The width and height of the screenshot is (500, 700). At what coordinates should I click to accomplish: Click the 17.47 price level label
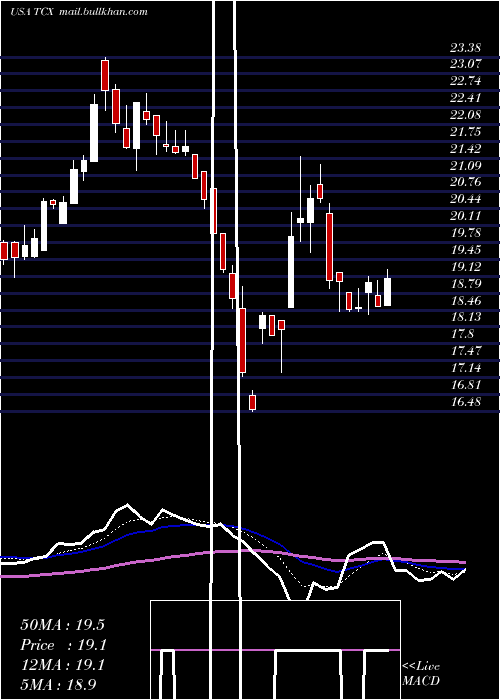465,351
